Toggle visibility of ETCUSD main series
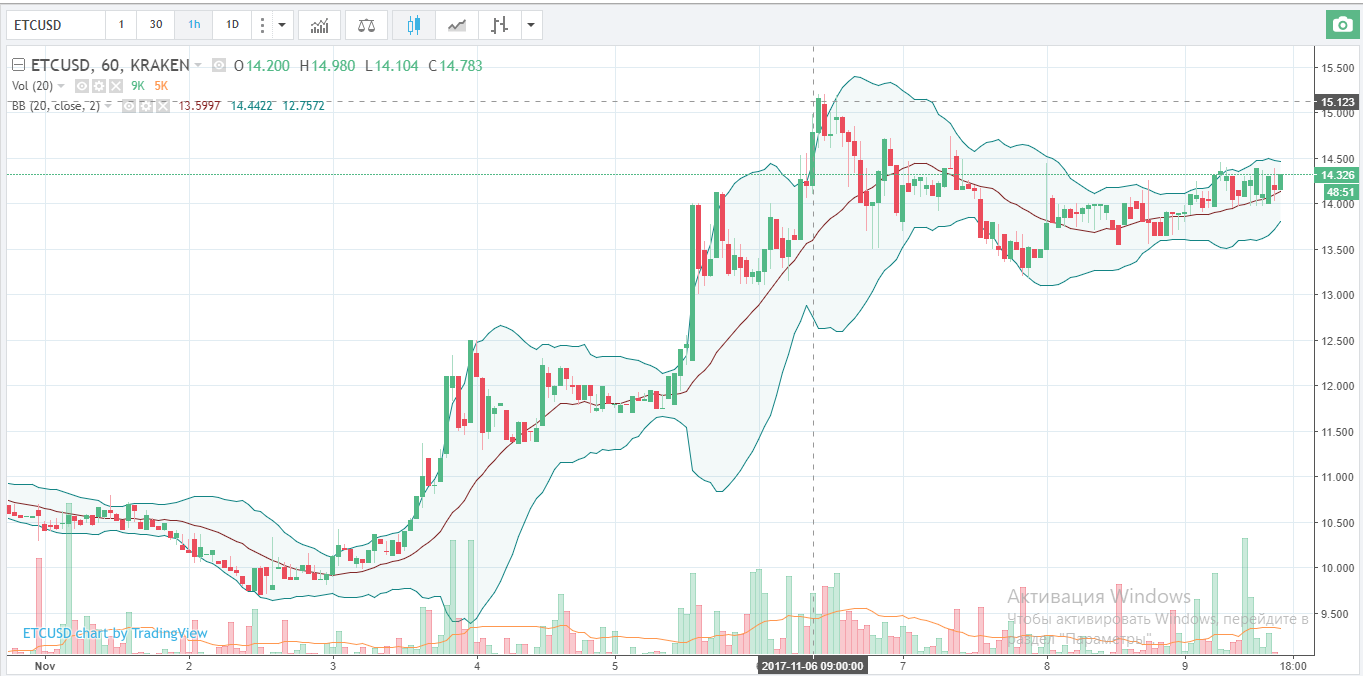 219,66
